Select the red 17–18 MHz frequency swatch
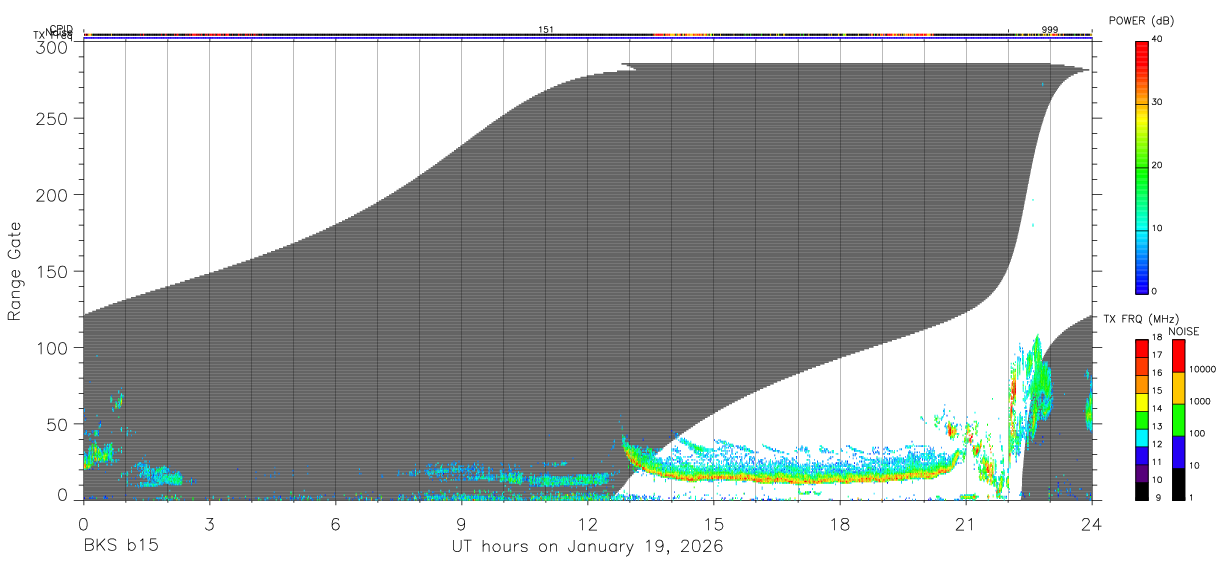The height and width of the screenshot is (567, 1228). point(1141,348)
